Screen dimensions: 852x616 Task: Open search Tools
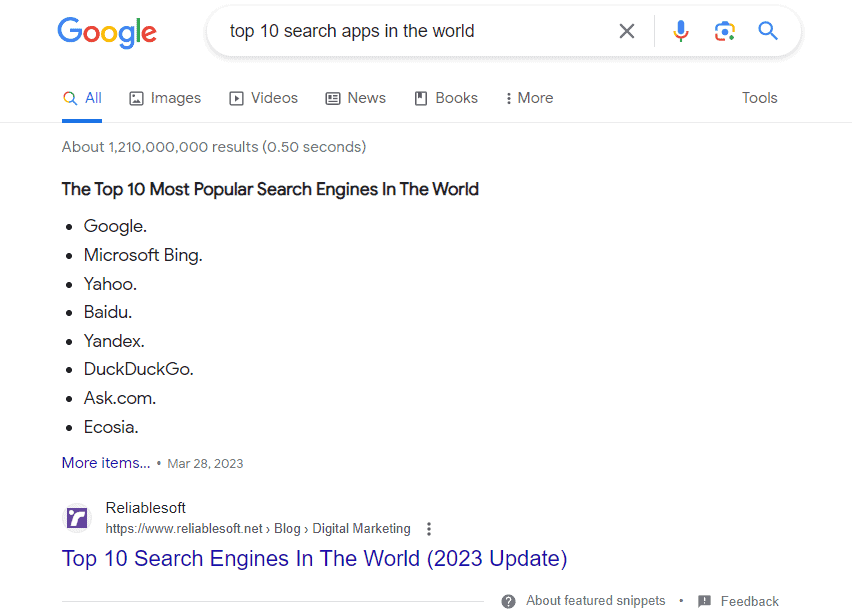[759, 98]
